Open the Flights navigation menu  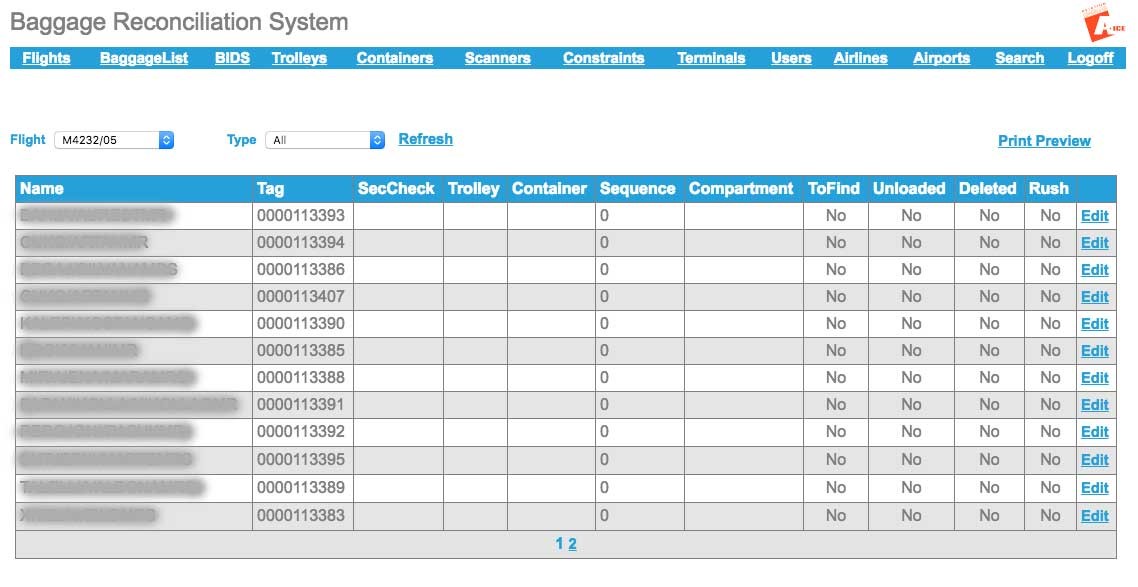46,58
